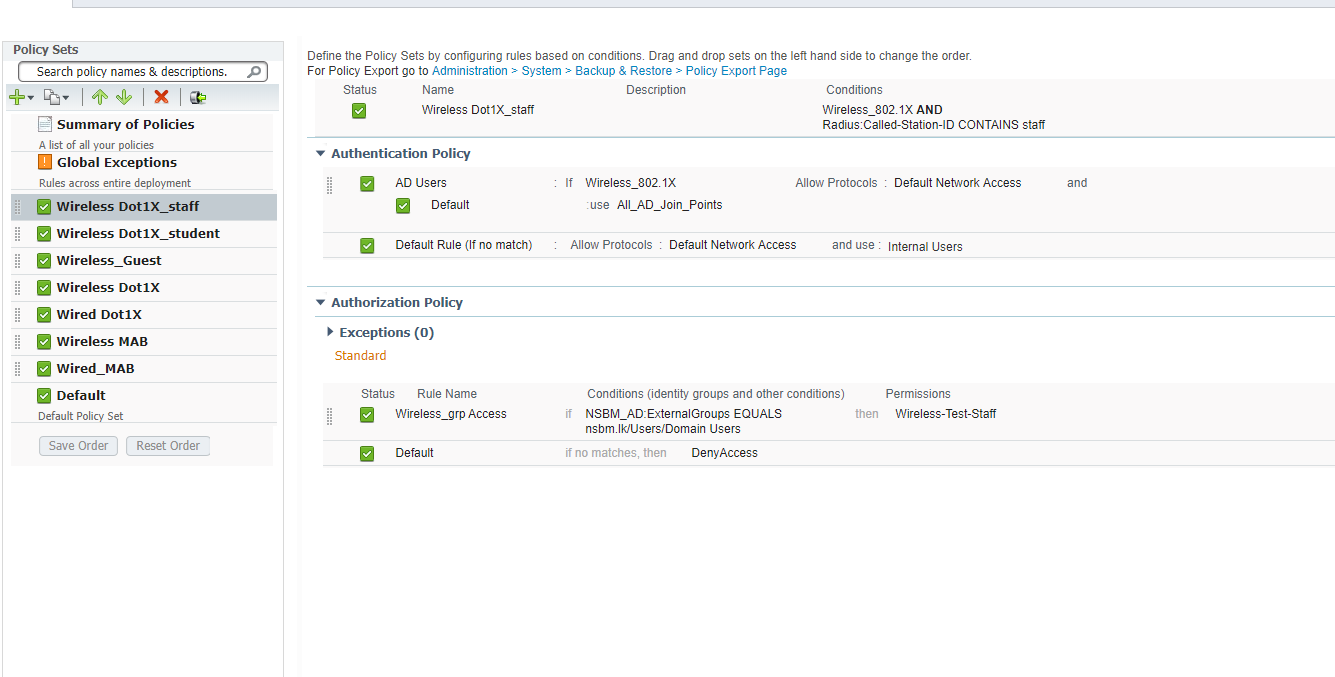Collapse the Authorization Policy section
Viewport: 1335px width, 677px height.
[x=321, y=302]
